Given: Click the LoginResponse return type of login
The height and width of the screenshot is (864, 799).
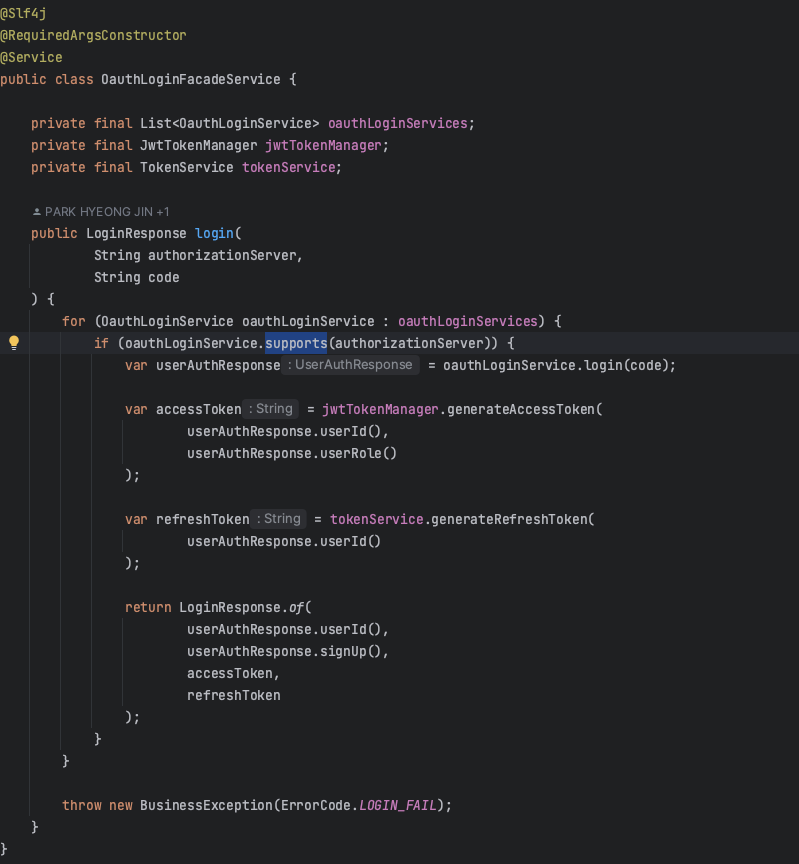Looking at the screenshot, I should [x=136, y=234].
